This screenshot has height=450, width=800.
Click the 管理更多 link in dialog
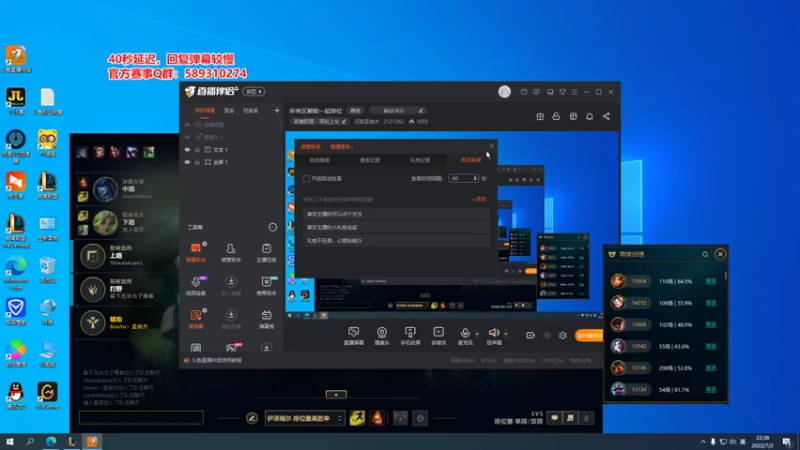(x=341, y=147)
